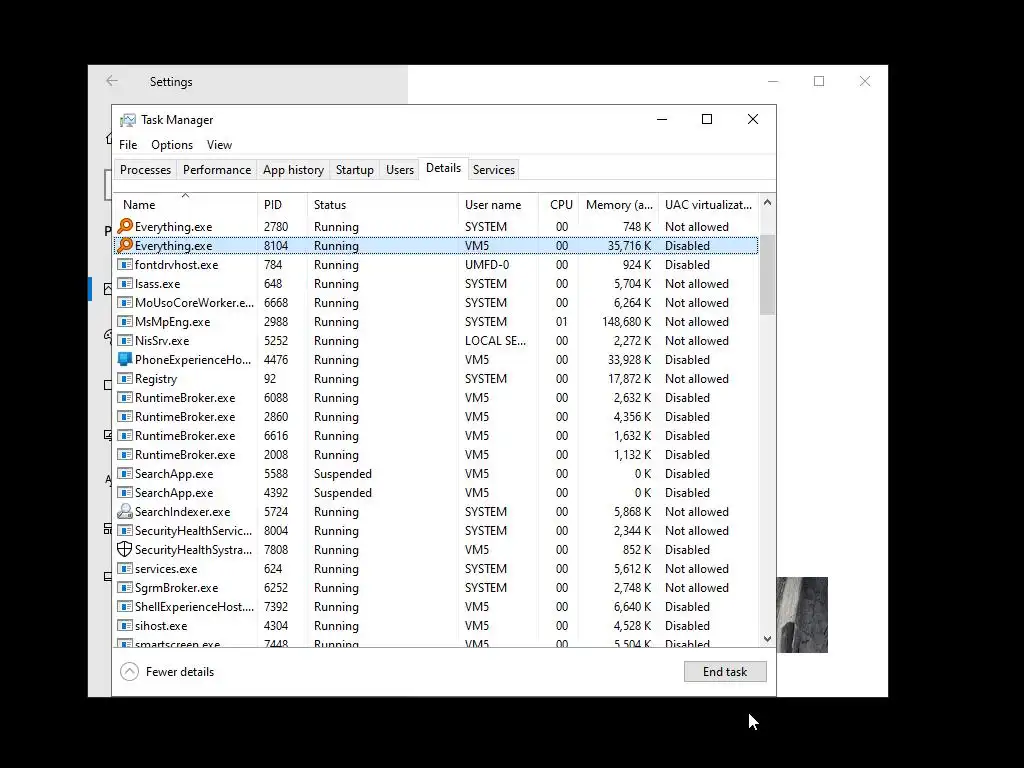Go back using the Settings window arrow

pos(112,81)
